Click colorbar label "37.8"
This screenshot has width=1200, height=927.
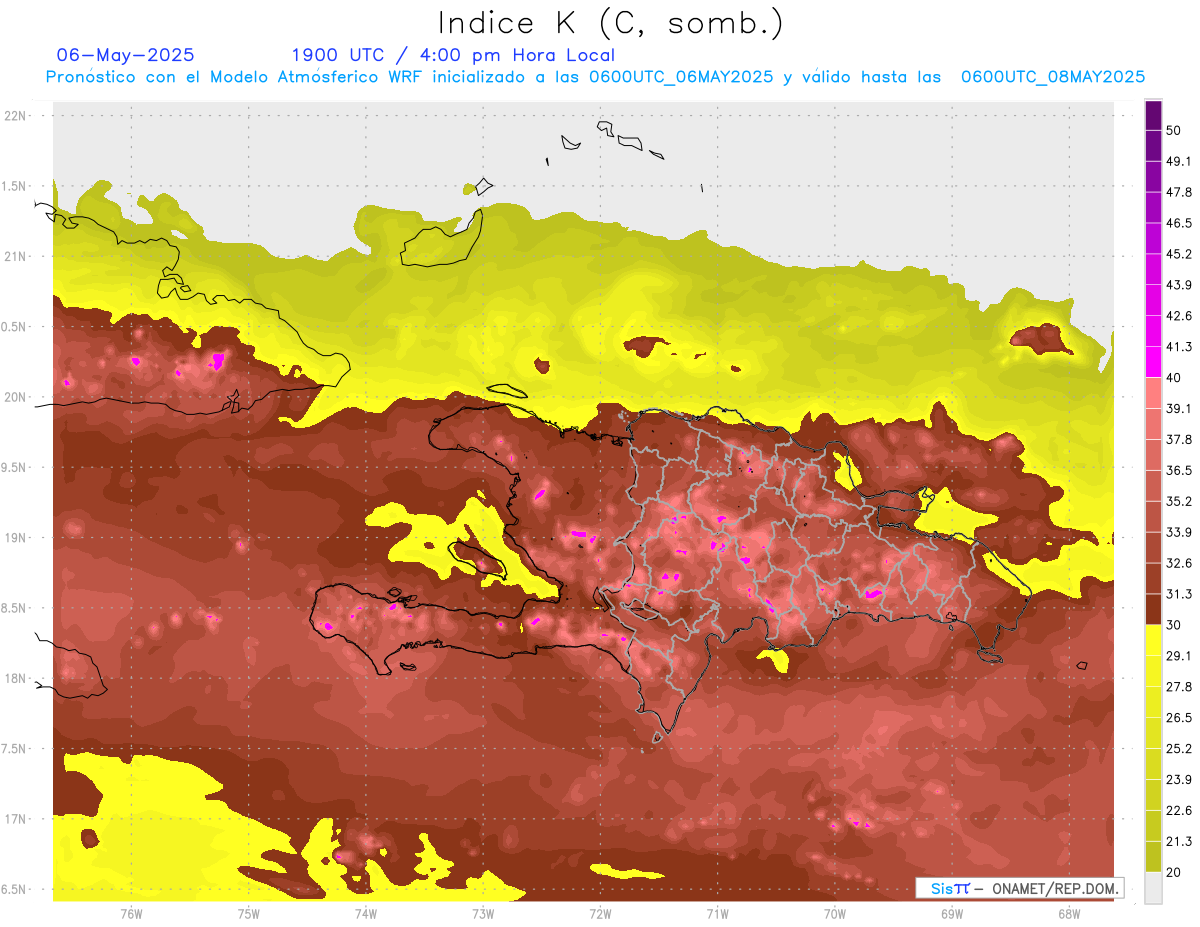(1179, 439)
